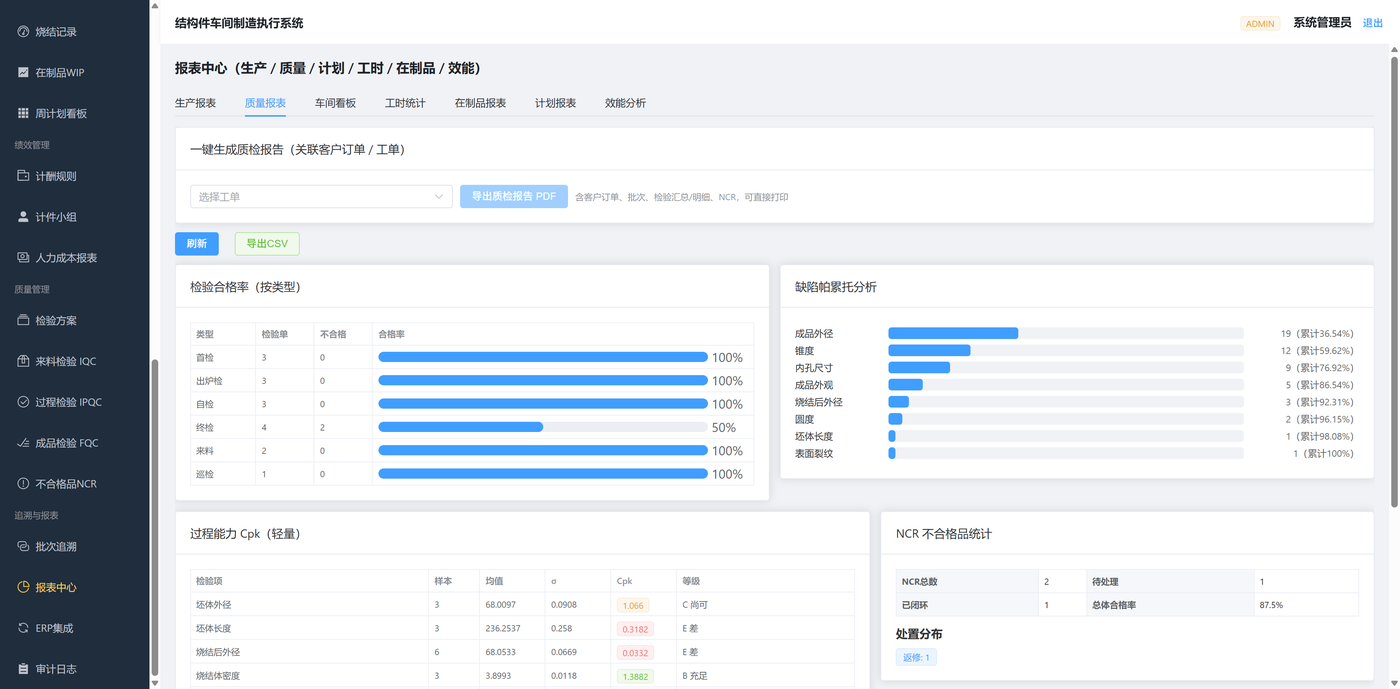Click the ERP集成 sync icon

pyautogui.click(x=23, y=628)
